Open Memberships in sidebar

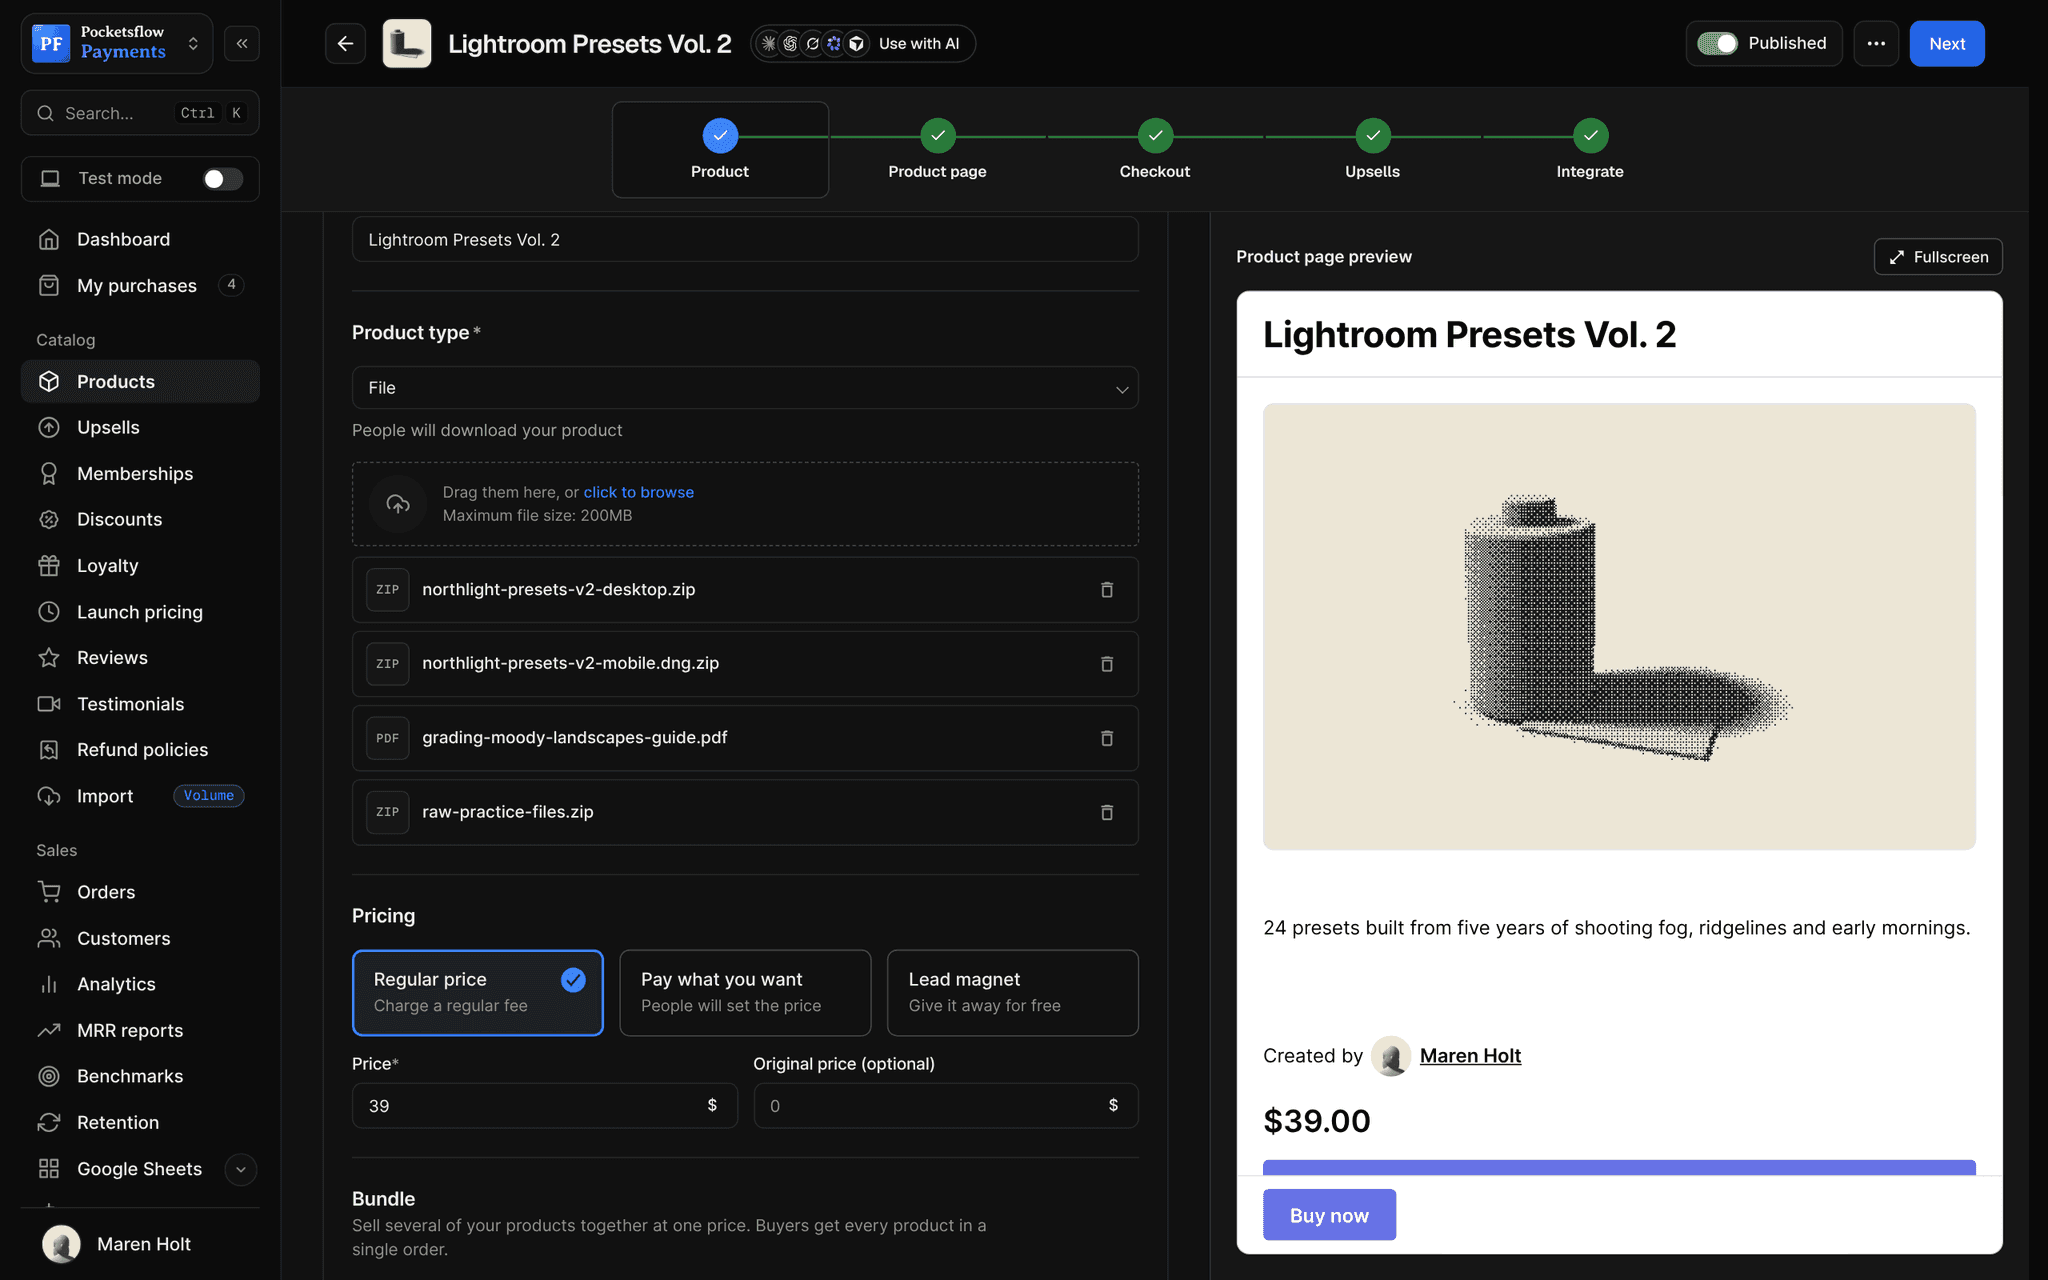[140, 473]
